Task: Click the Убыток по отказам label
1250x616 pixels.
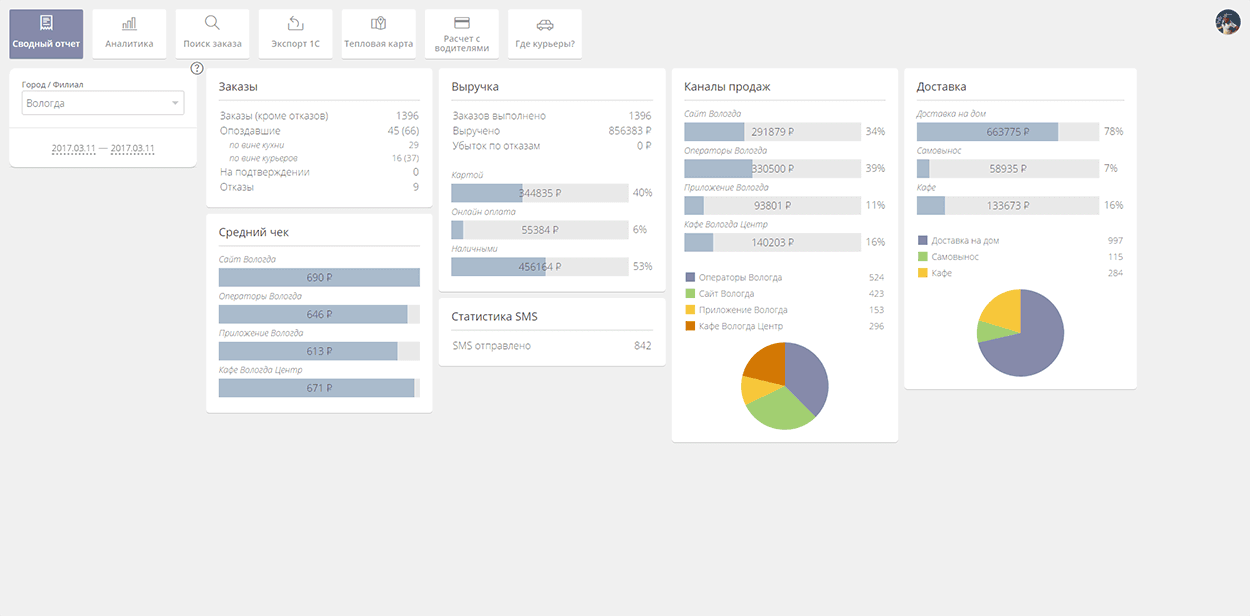Action: point(496,146)
